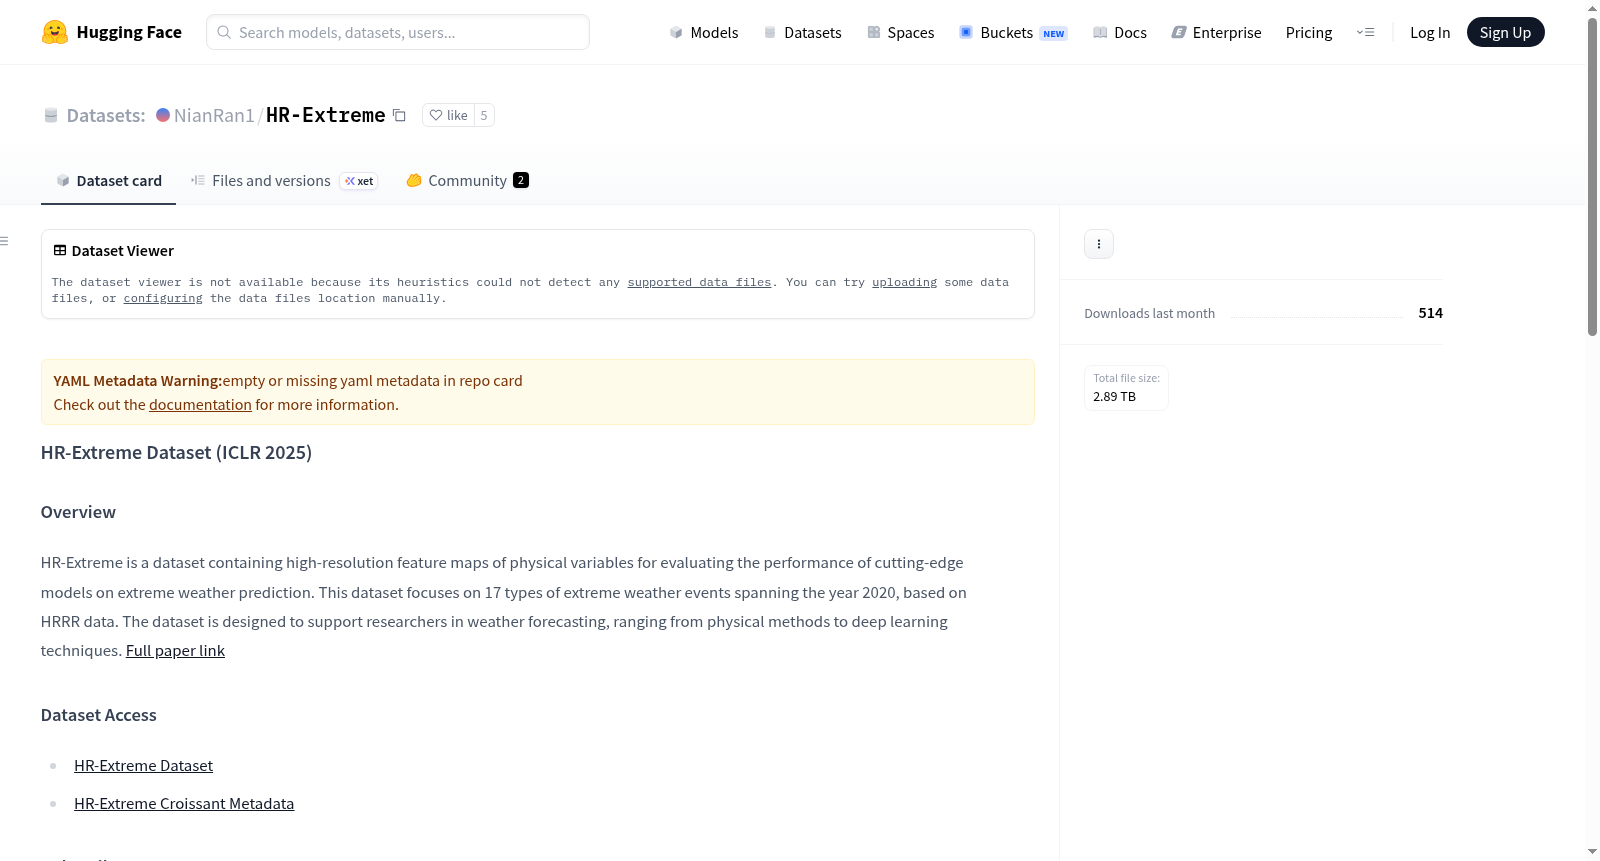Screen dimensions: 1600x861
Task: Click the Dataset Access heading
Action: click(x=98, y=715)
